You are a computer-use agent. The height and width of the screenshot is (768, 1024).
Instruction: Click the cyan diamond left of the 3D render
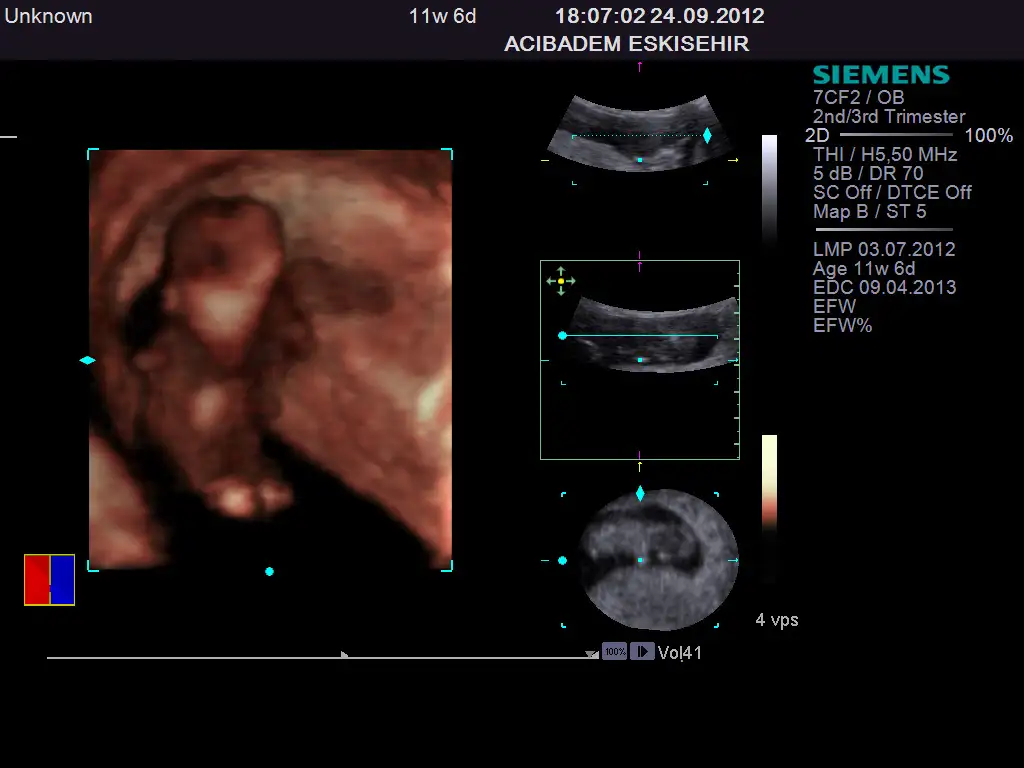coord(87,360)
